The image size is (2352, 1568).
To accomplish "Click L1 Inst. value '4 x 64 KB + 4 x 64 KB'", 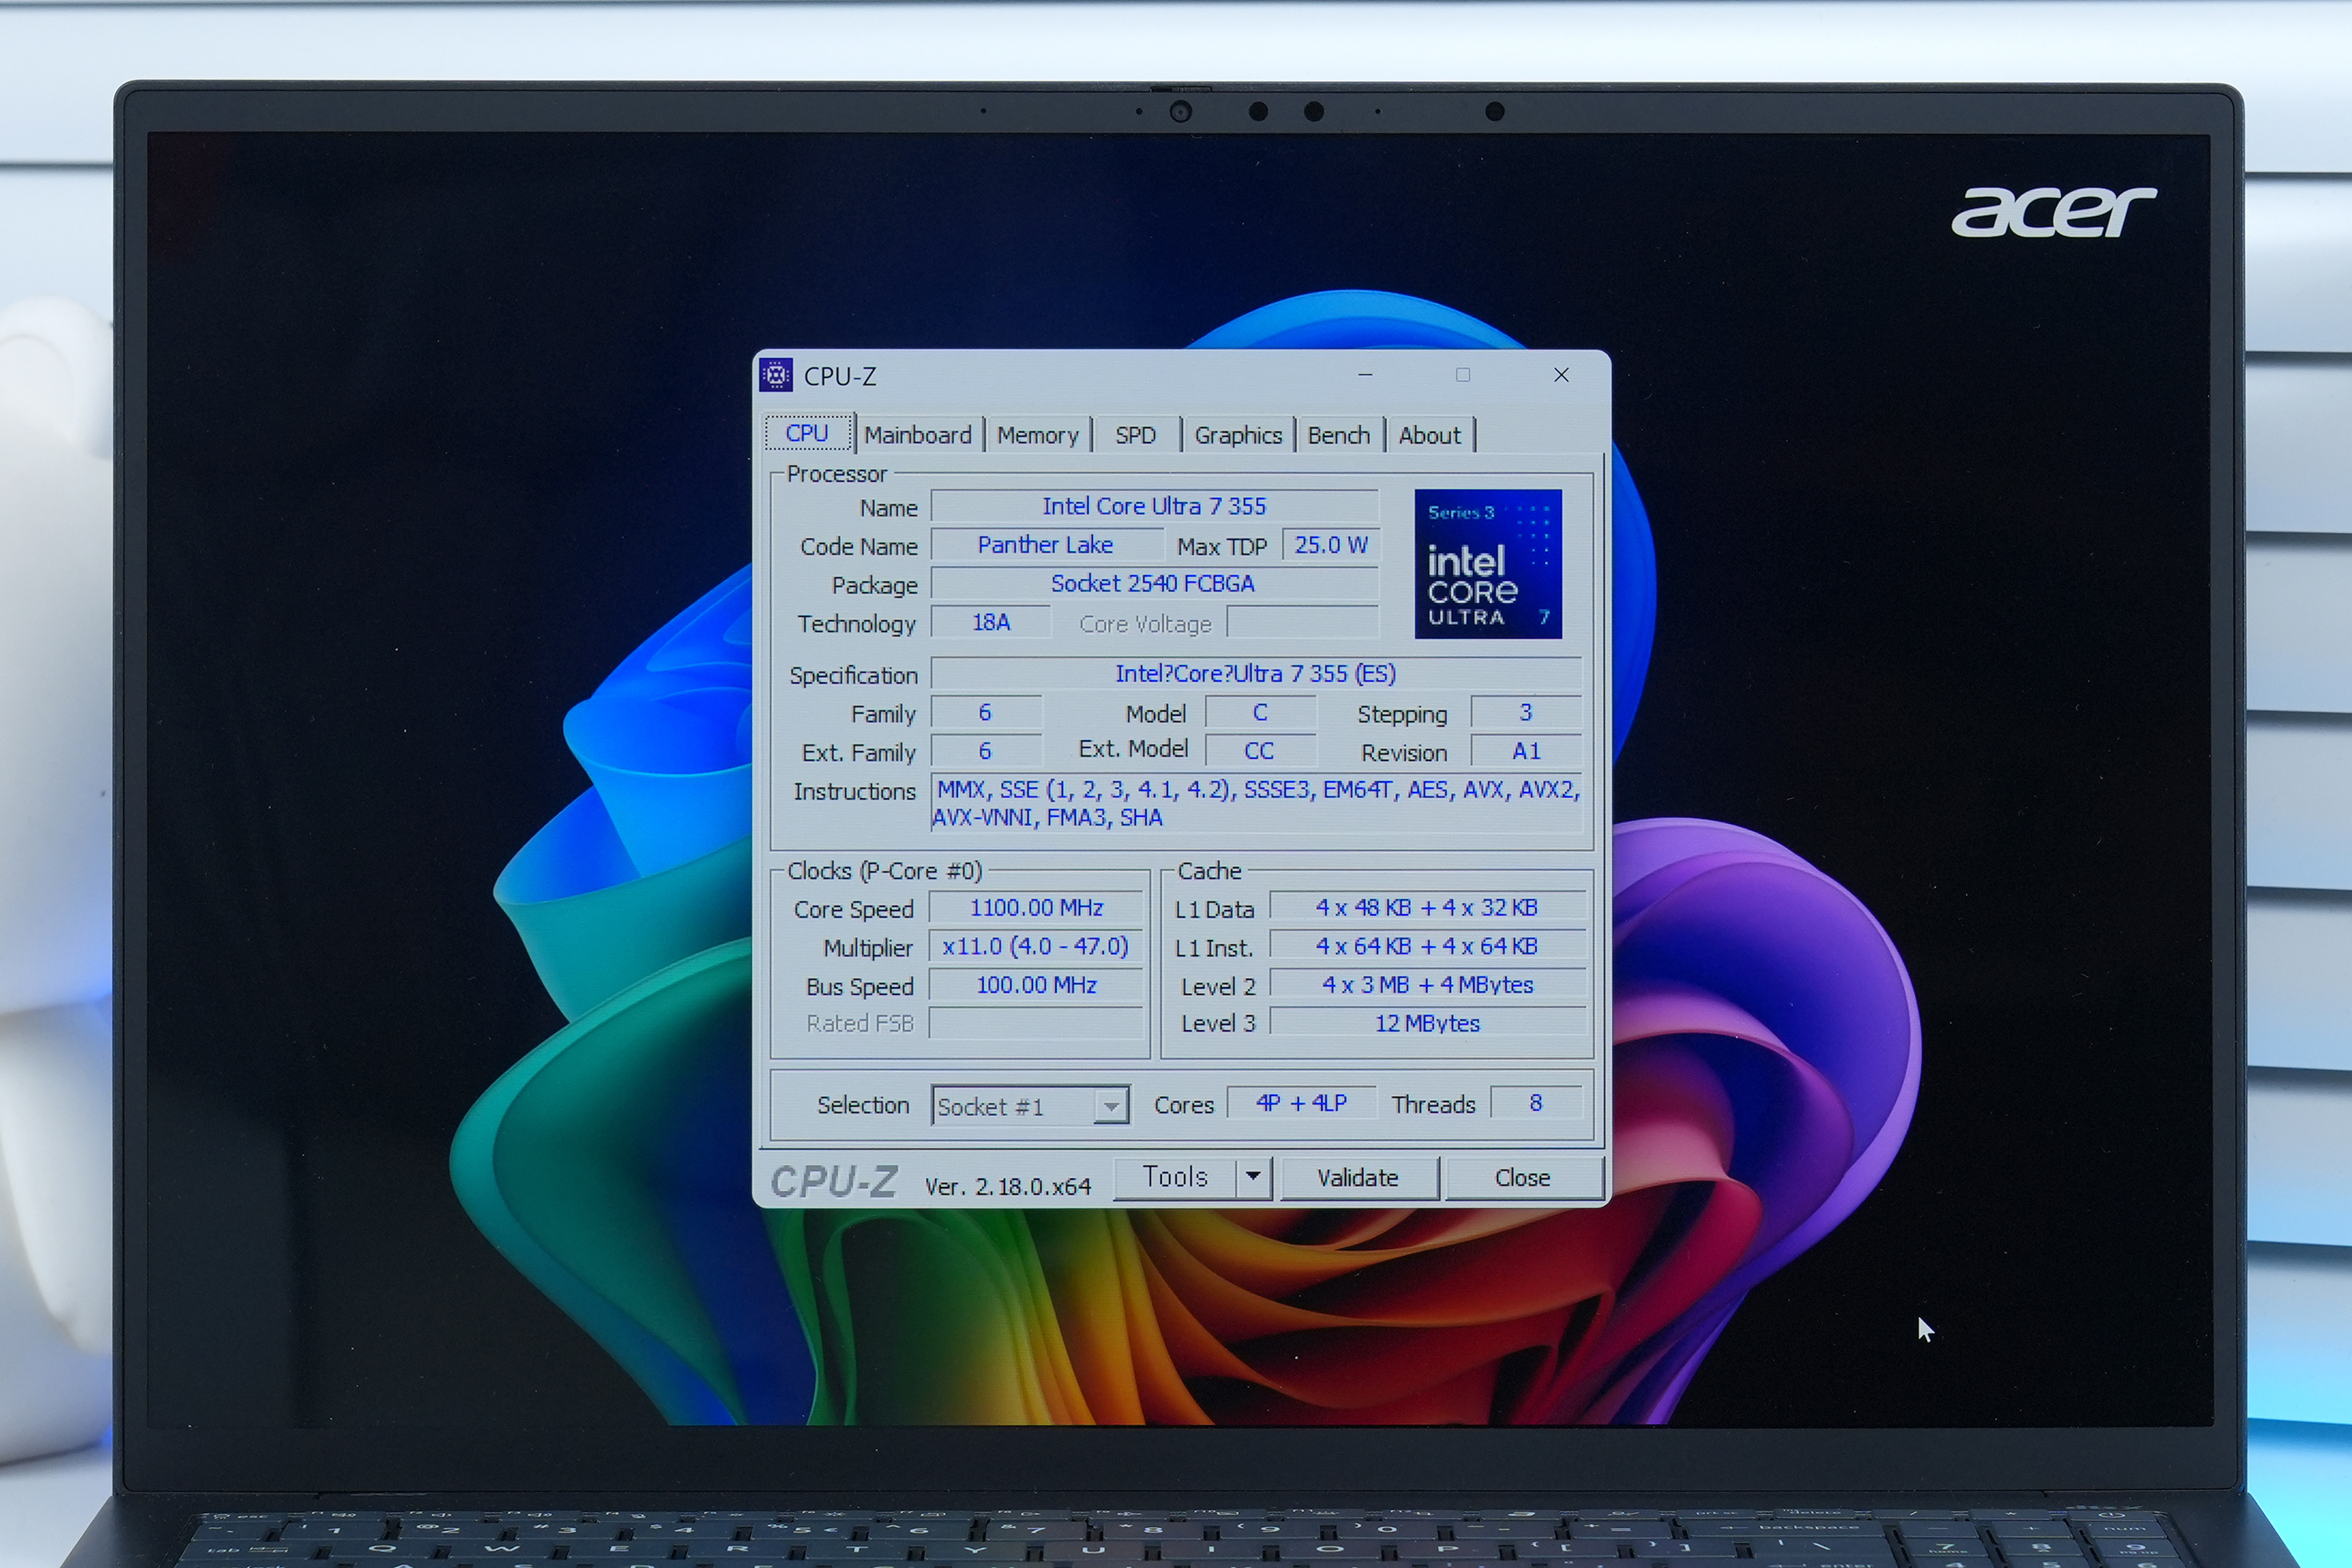I will (1427, 946).
